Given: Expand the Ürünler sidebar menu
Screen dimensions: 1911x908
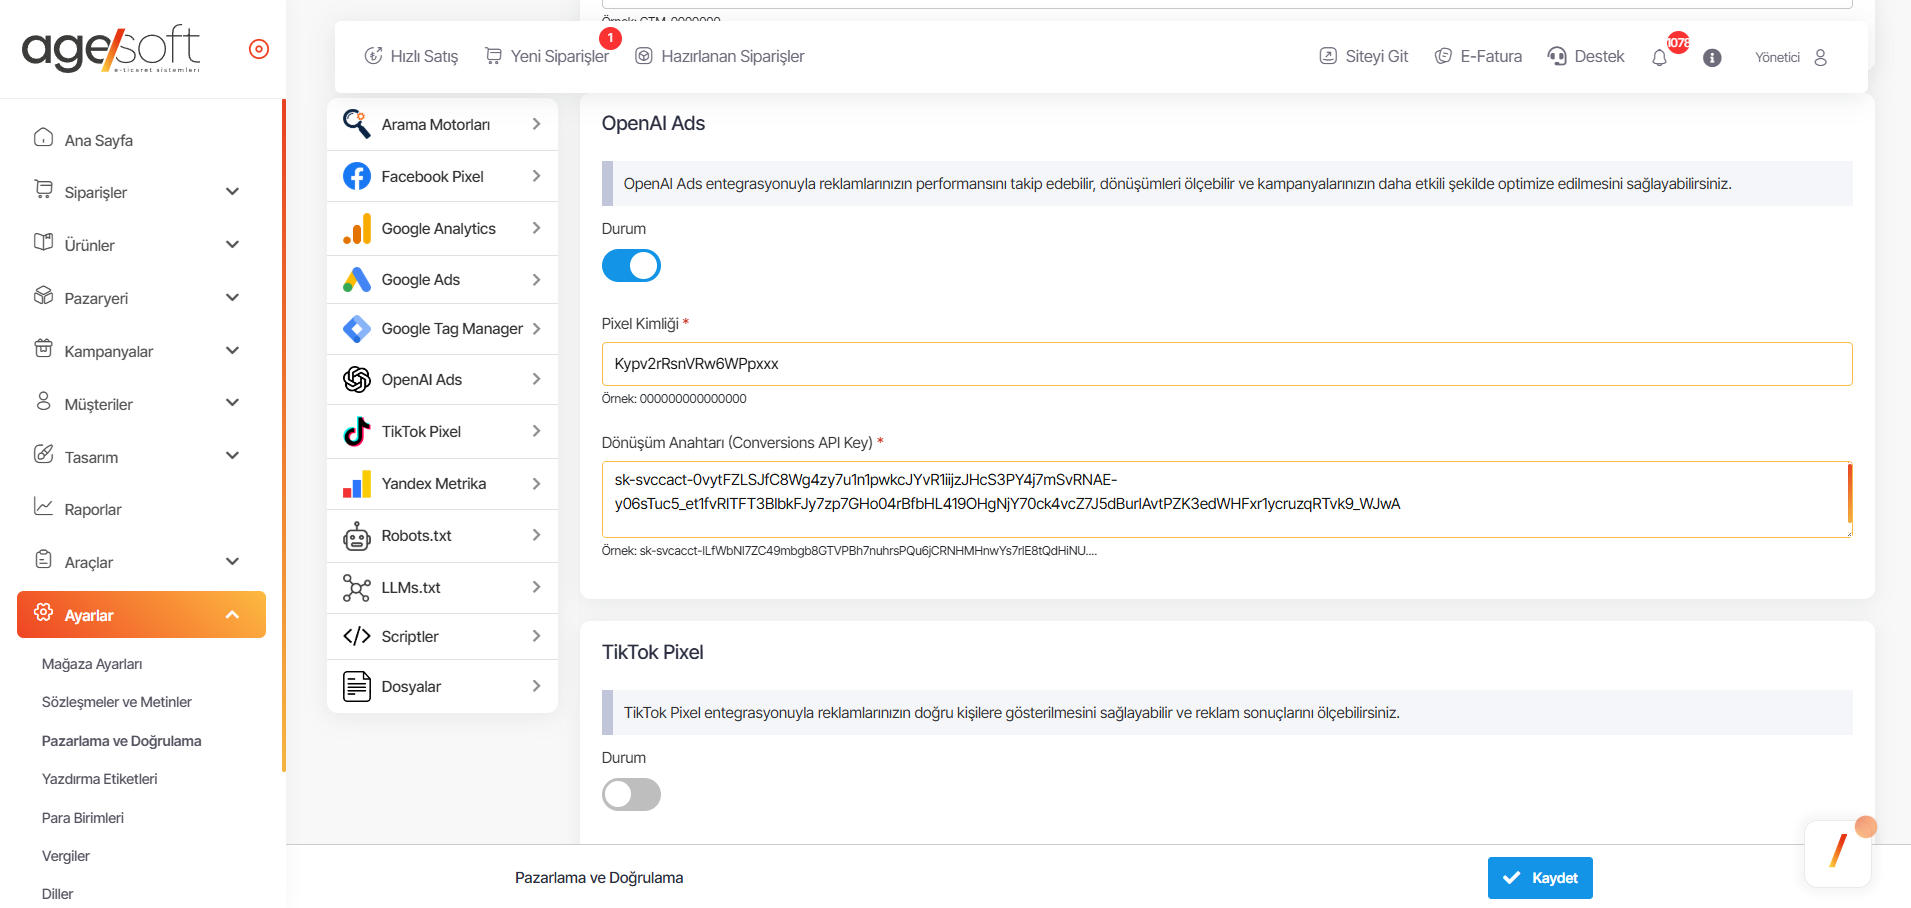Looking at the screenshot, I should click(141, 245).
